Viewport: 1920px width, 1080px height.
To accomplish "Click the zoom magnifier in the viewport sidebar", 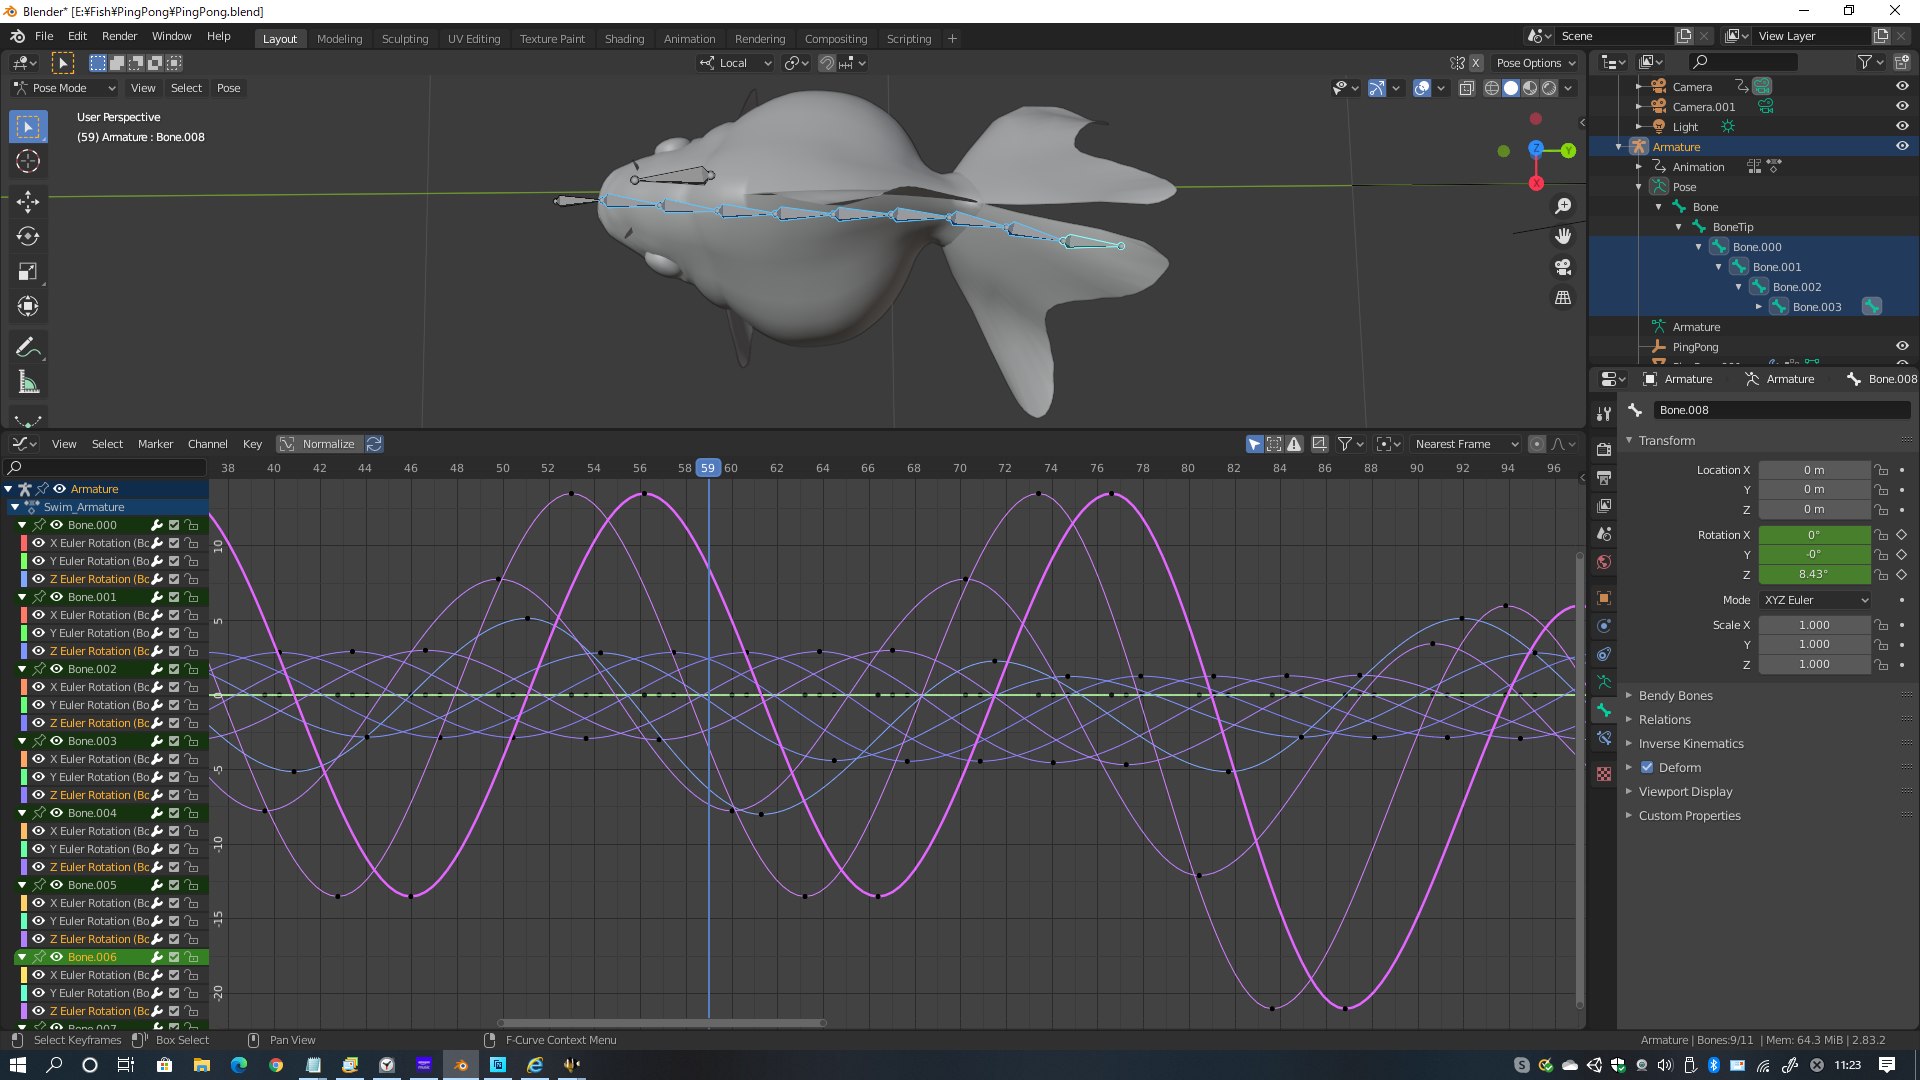I will [1563, 205].
